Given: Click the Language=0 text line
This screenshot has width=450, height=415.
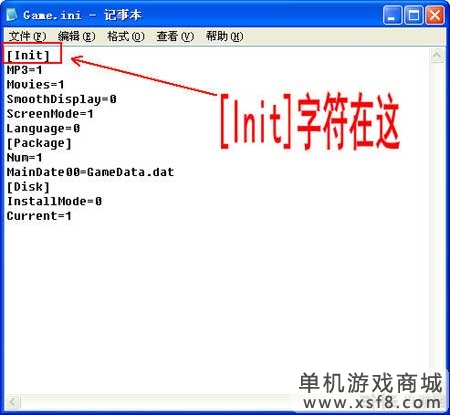Looking at the screenshot, I should pos(43,129).
